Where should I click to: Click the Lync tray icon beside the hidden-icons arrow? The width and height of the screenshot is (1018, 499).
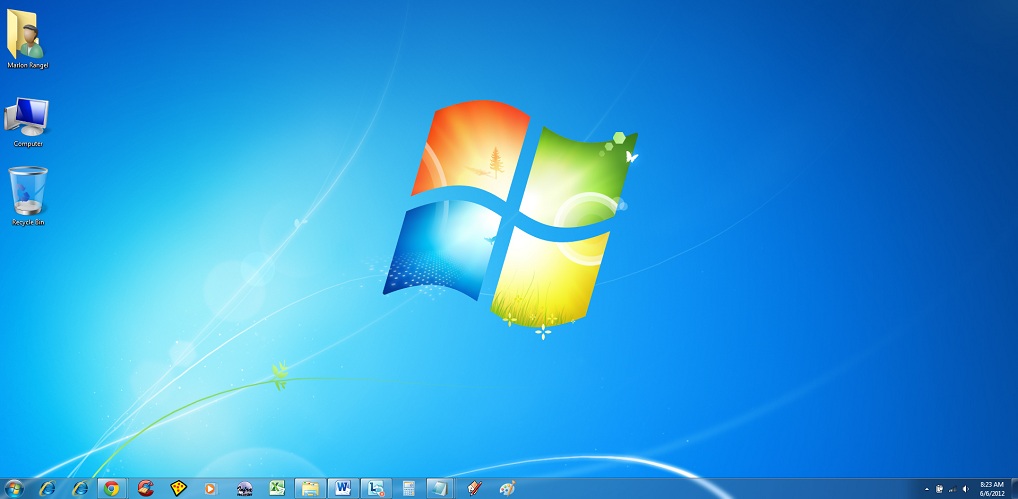pos(939,489)
